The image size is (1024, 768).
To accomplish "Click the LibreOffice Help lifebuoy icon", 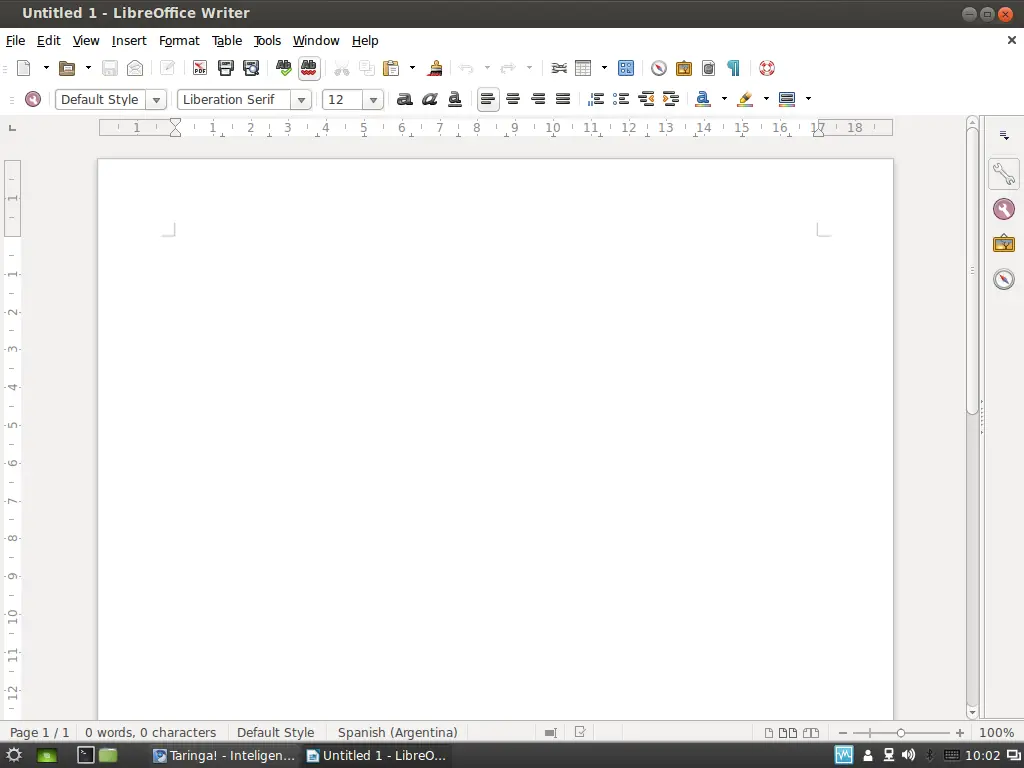I will coord(767,68).
